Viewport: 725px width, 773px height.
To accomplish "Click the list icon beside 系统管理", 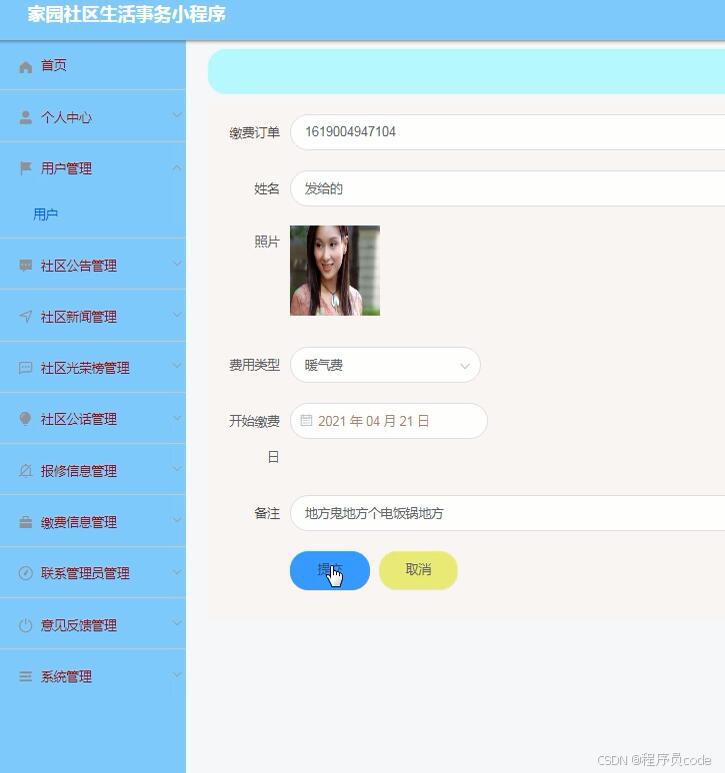I will (x=26, y=676).
